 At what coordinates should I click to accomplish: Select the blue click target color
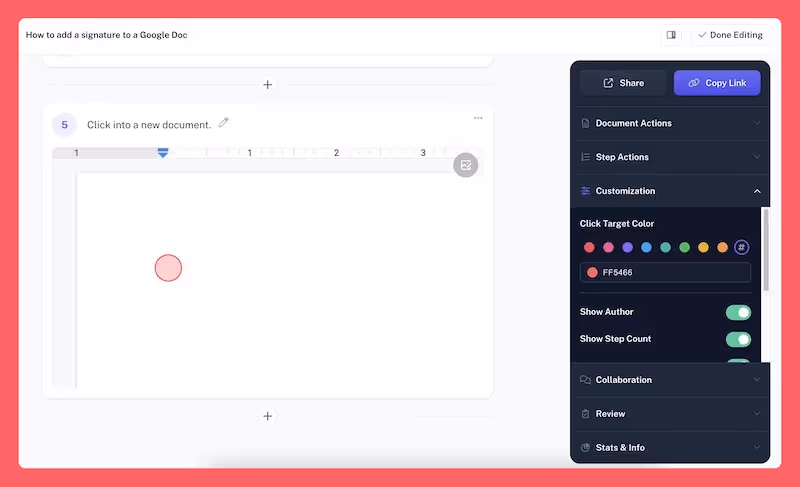(646, 247)
